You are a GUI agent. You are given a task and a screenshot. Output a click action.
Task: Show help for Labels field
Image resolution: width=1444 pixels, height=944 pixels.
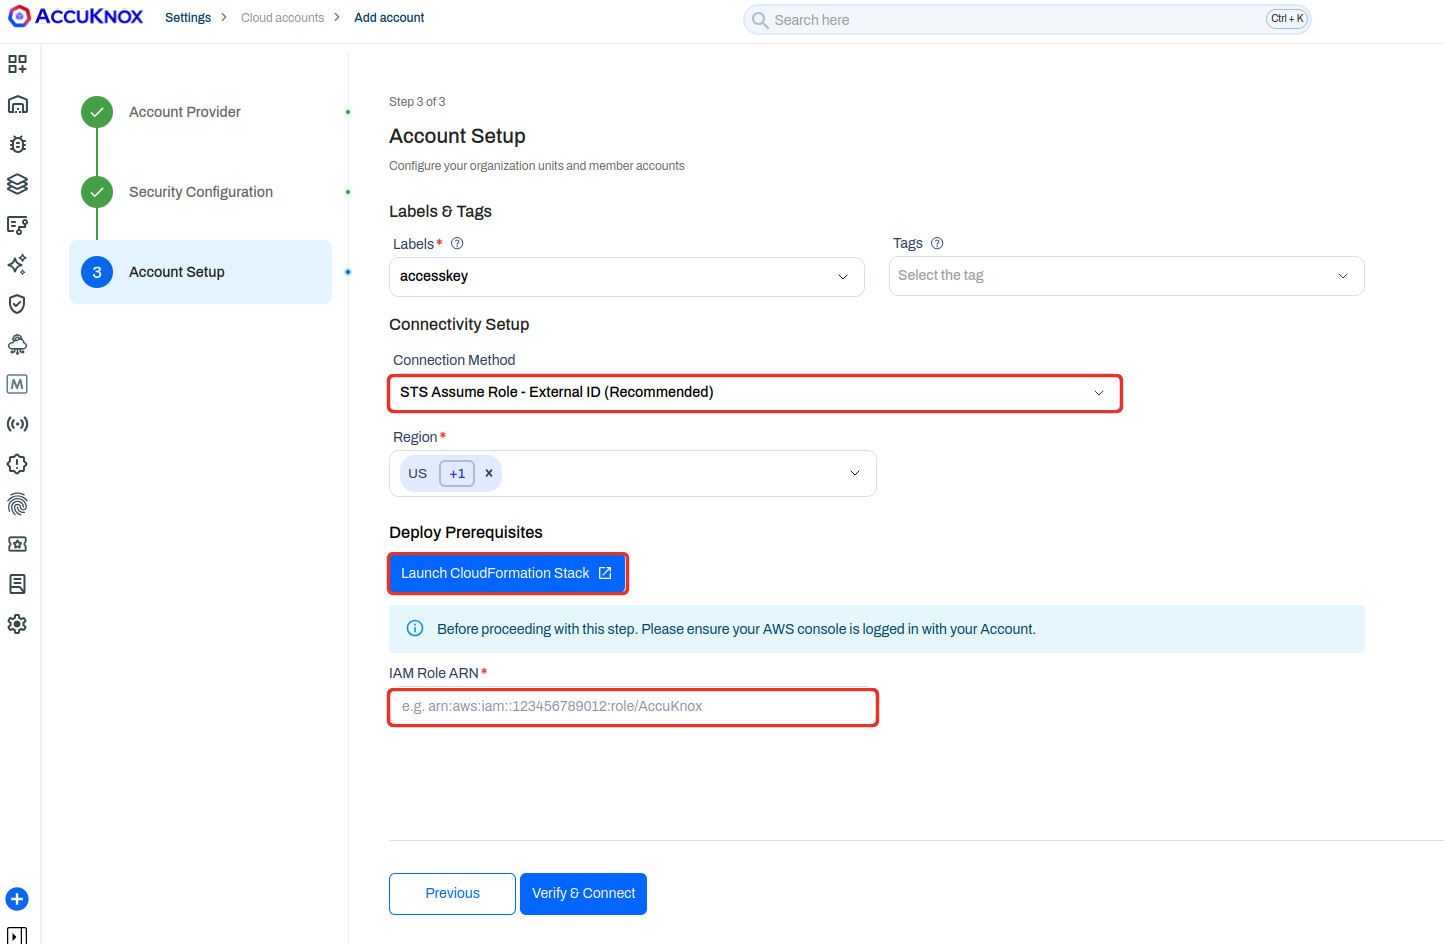point(457,243)
